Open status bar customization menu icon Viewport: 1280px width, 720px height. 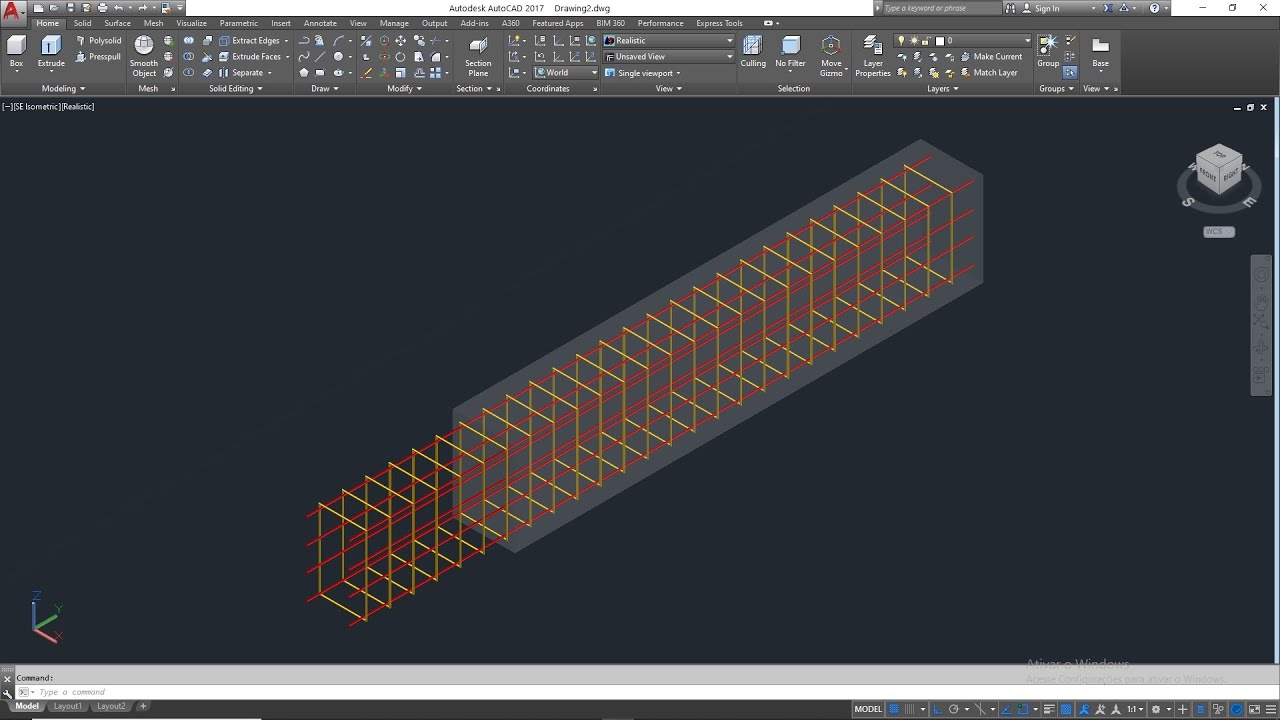(x=1270, y=709)
